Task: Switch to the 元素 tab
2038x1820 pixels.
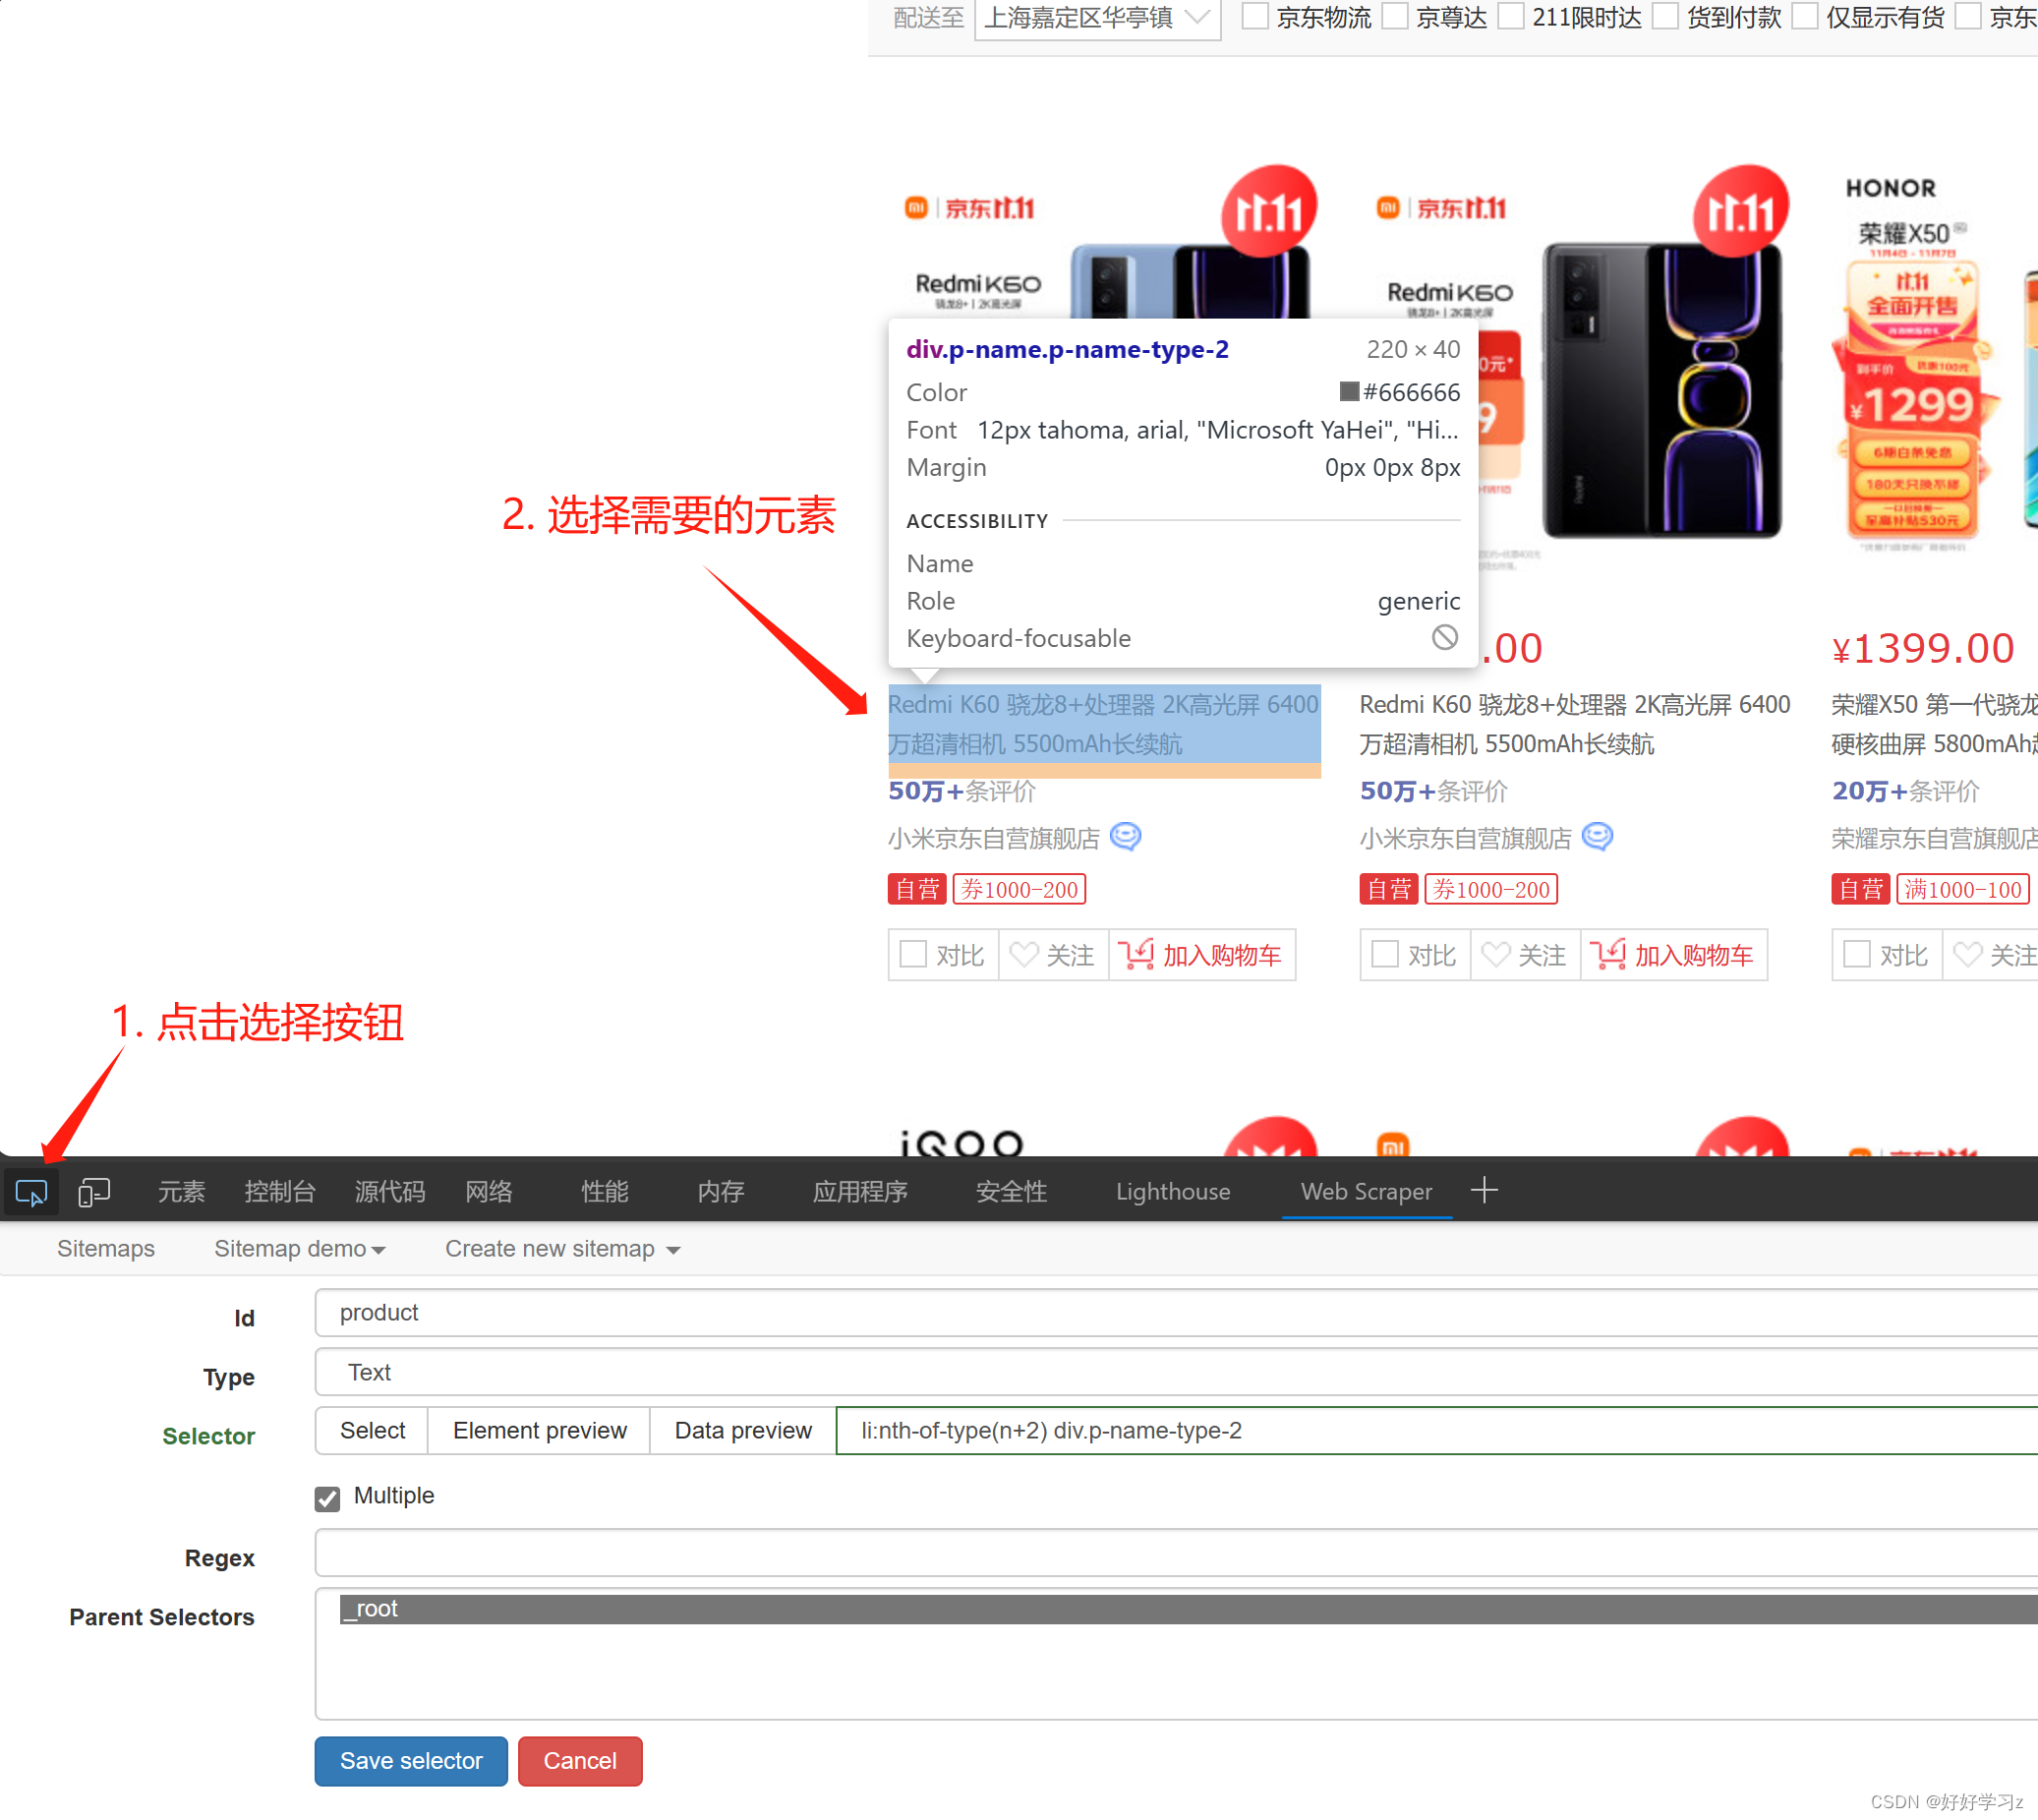Action: [x=181, y=1191]
